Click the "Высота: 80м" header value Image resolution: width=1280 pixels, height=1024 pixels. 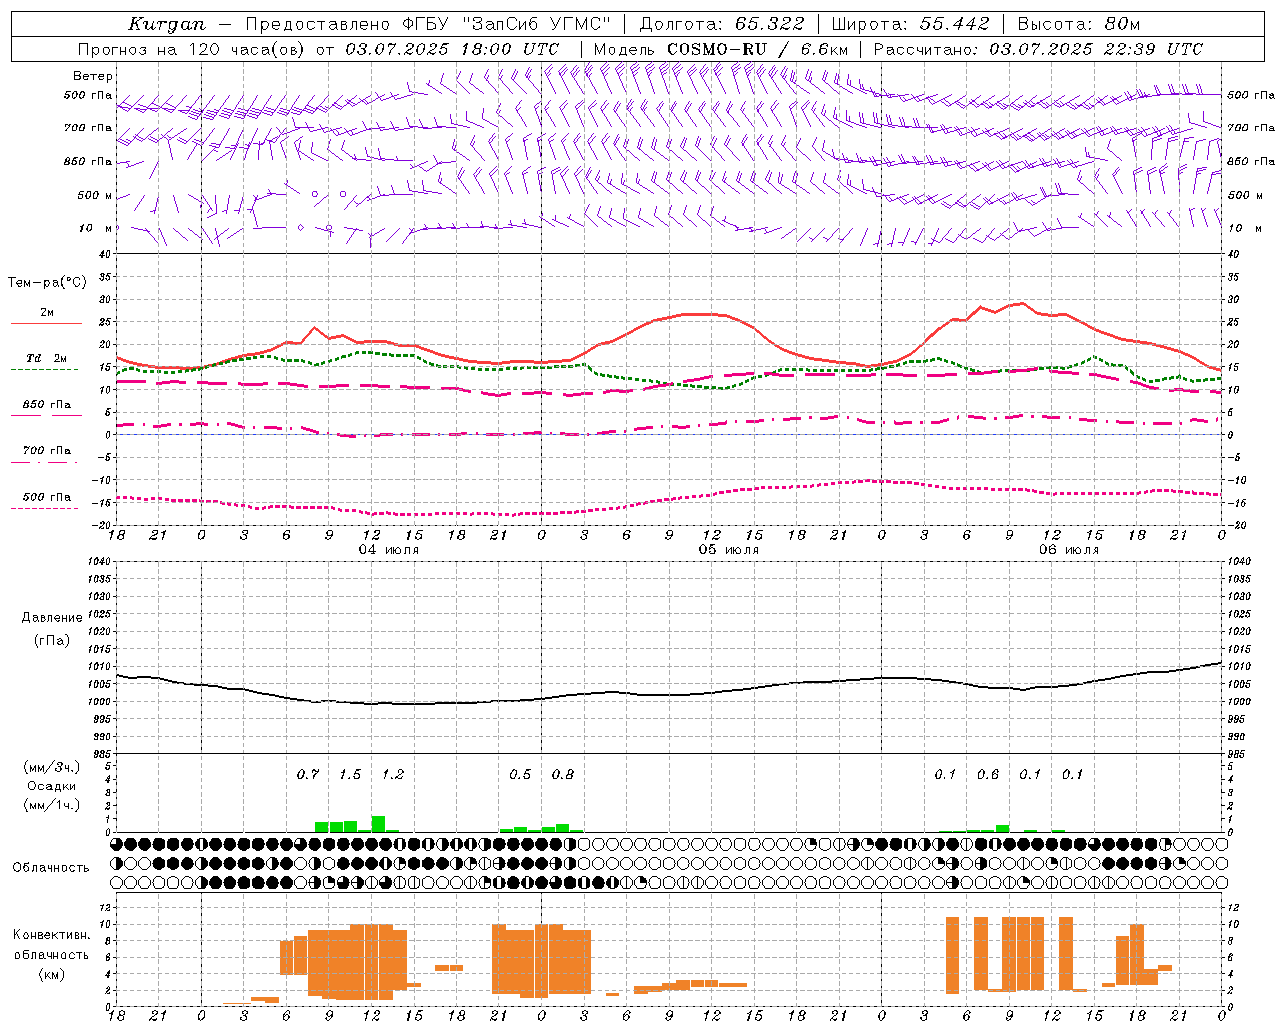pos(1079,24)
